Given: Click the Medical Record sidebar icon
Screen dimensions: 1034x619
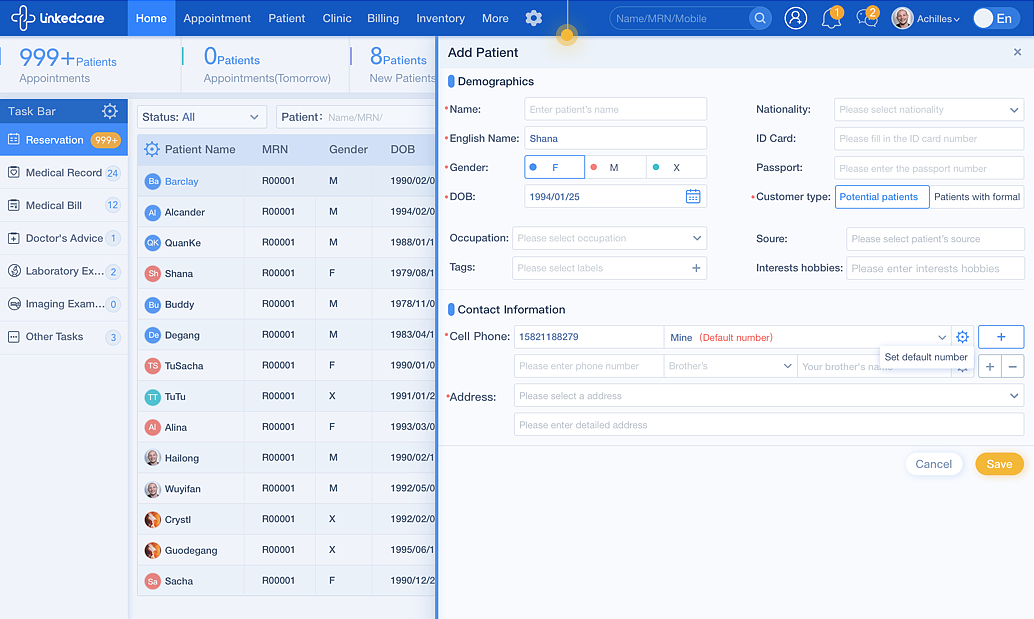Looking at the screenshot, I should 13,172.
